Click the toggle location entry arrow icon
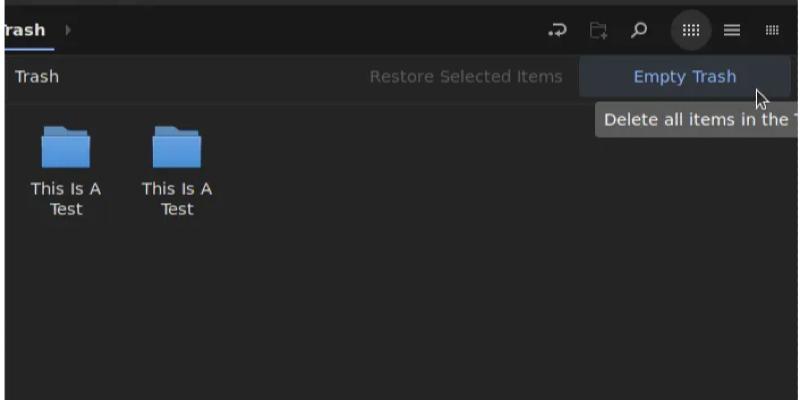 pos(557,30)
